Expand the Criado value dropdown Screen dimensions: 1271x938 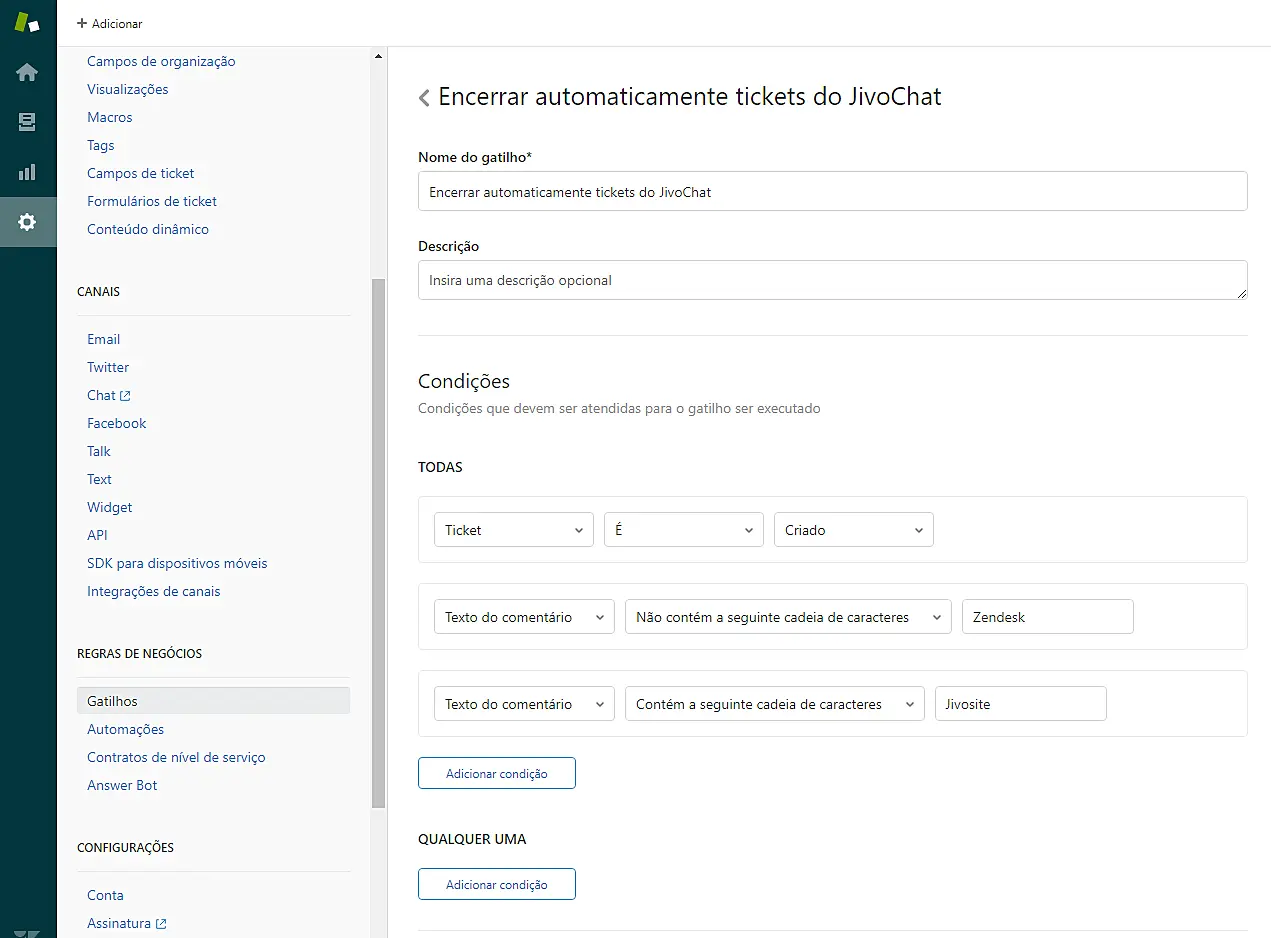point(853,530)
